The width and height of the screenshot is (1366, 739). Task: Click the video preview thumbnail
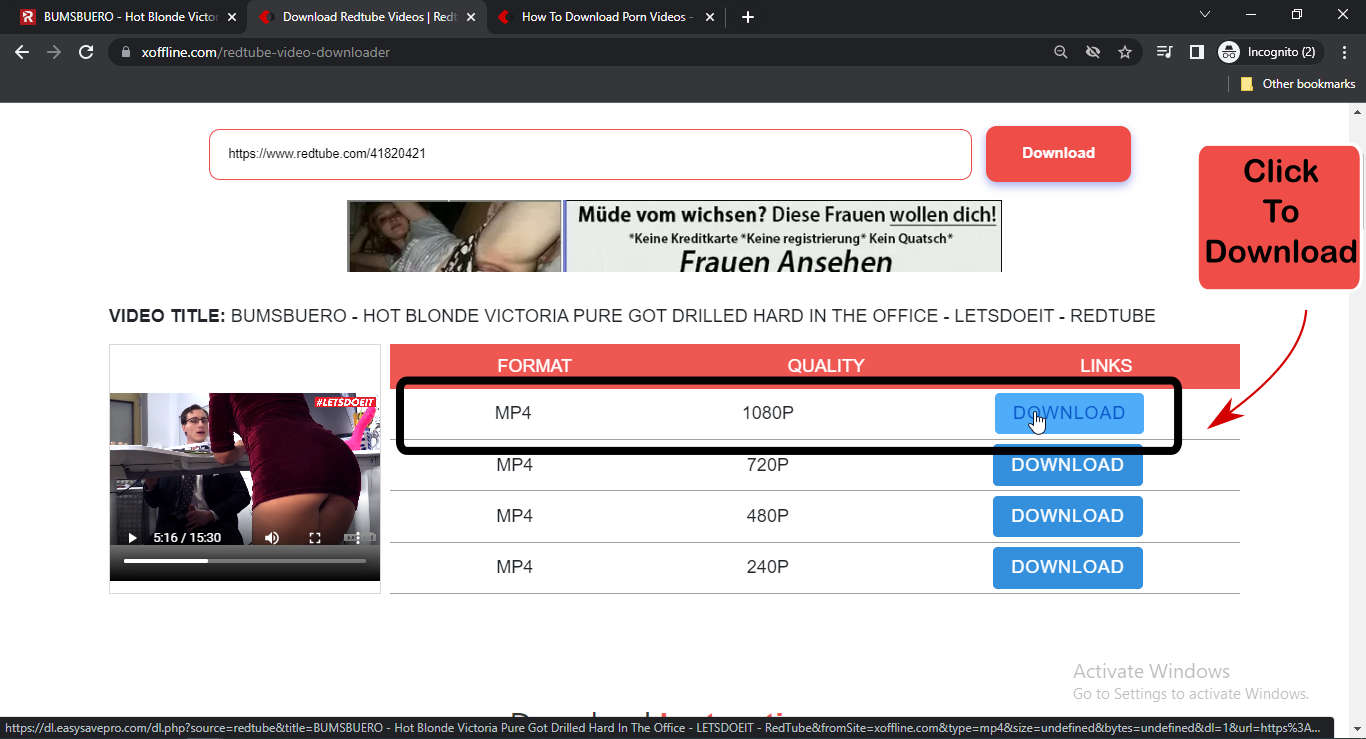point(245,486)
